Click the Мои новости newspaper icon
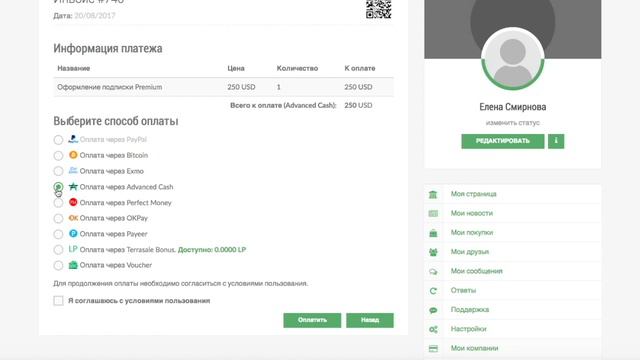640x360 pixels. coord(433,213)
